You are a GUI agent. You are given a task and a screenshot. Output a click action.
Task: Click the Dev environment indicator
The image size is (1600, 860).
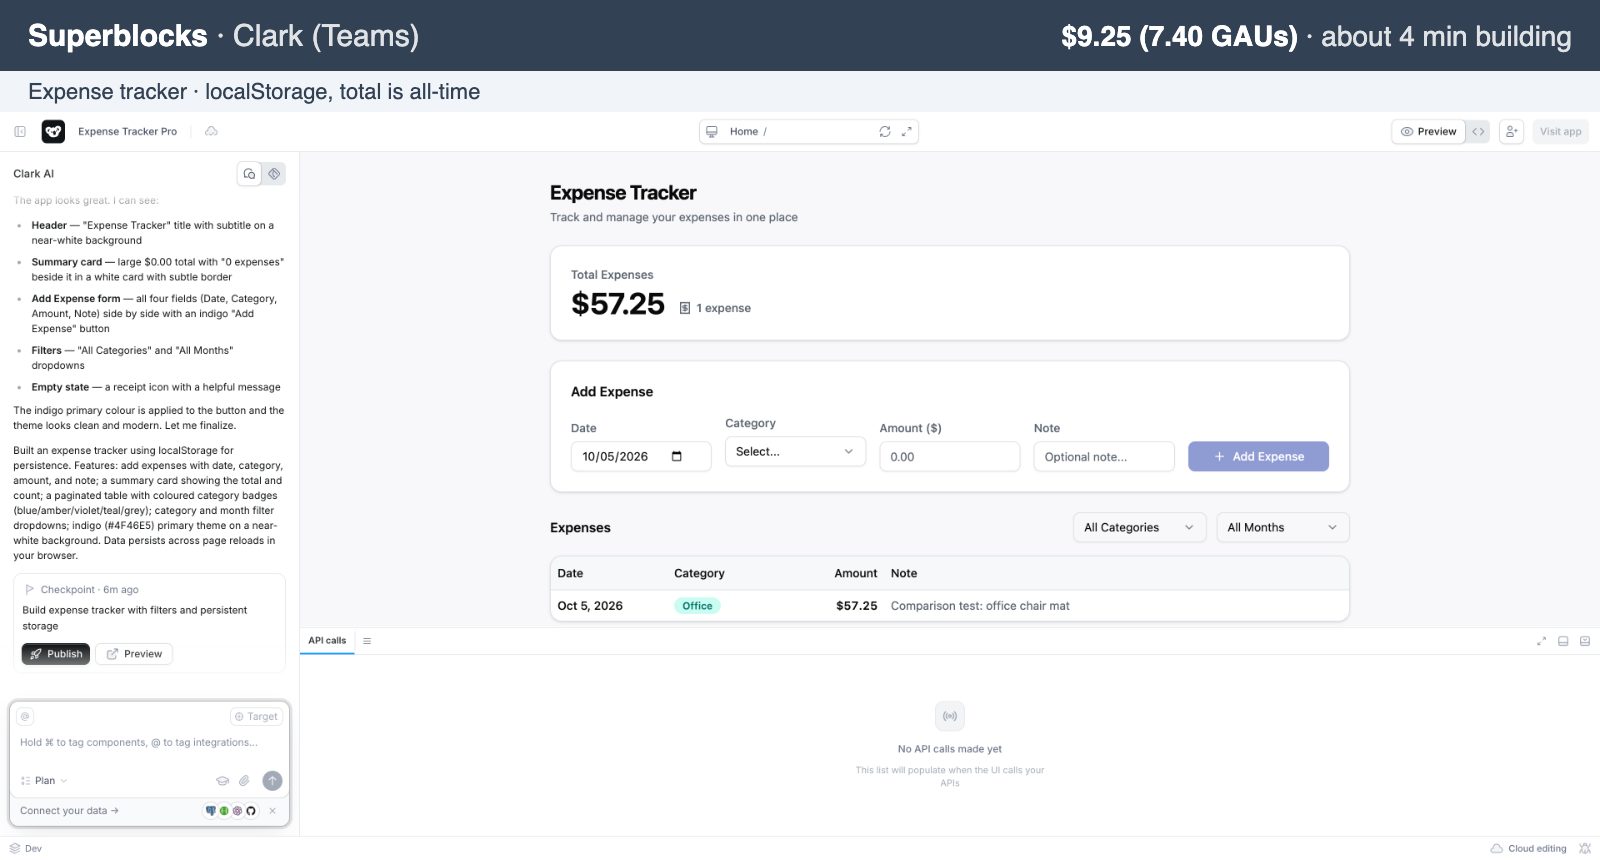26,848
